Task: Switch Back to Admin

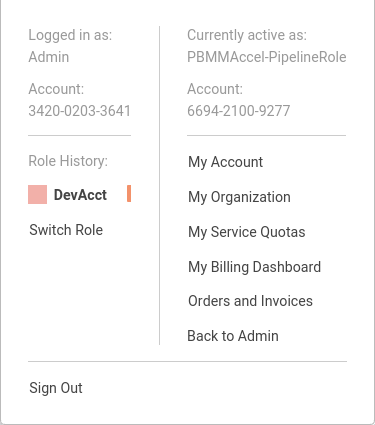Action: click(233, 336)
